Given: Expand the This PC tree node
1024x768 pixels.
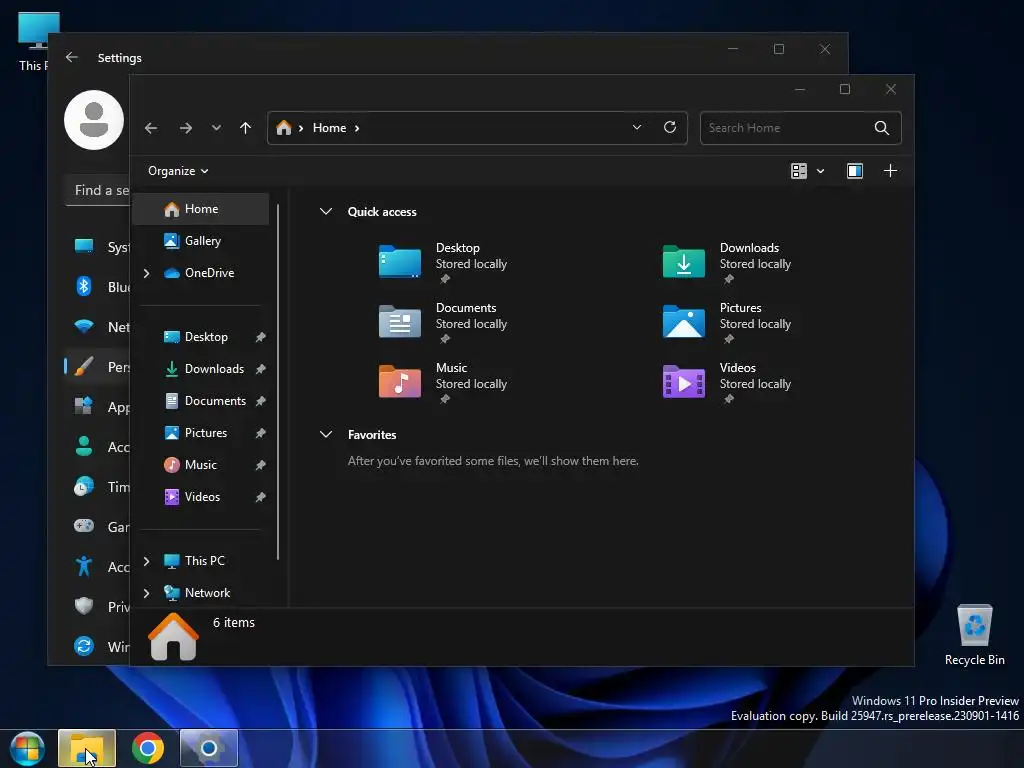Looking at the screenshot, I should click(x=146, y=561).
